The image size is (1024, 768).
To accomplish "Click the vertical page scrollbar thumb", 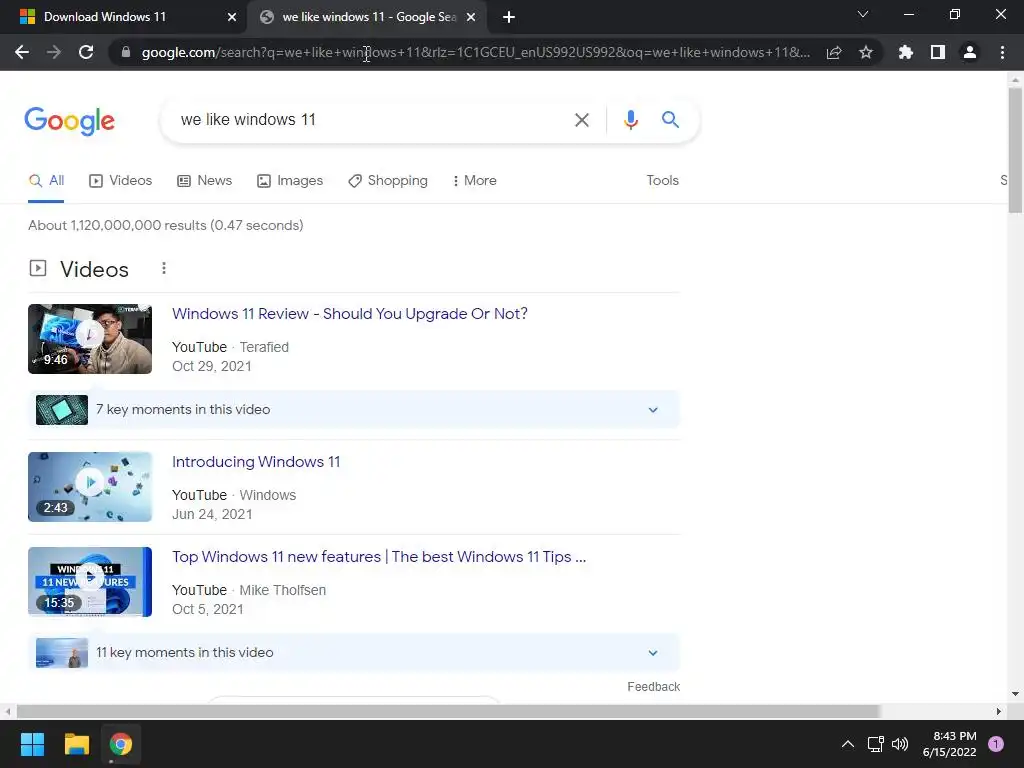I will click(1015, 150).
